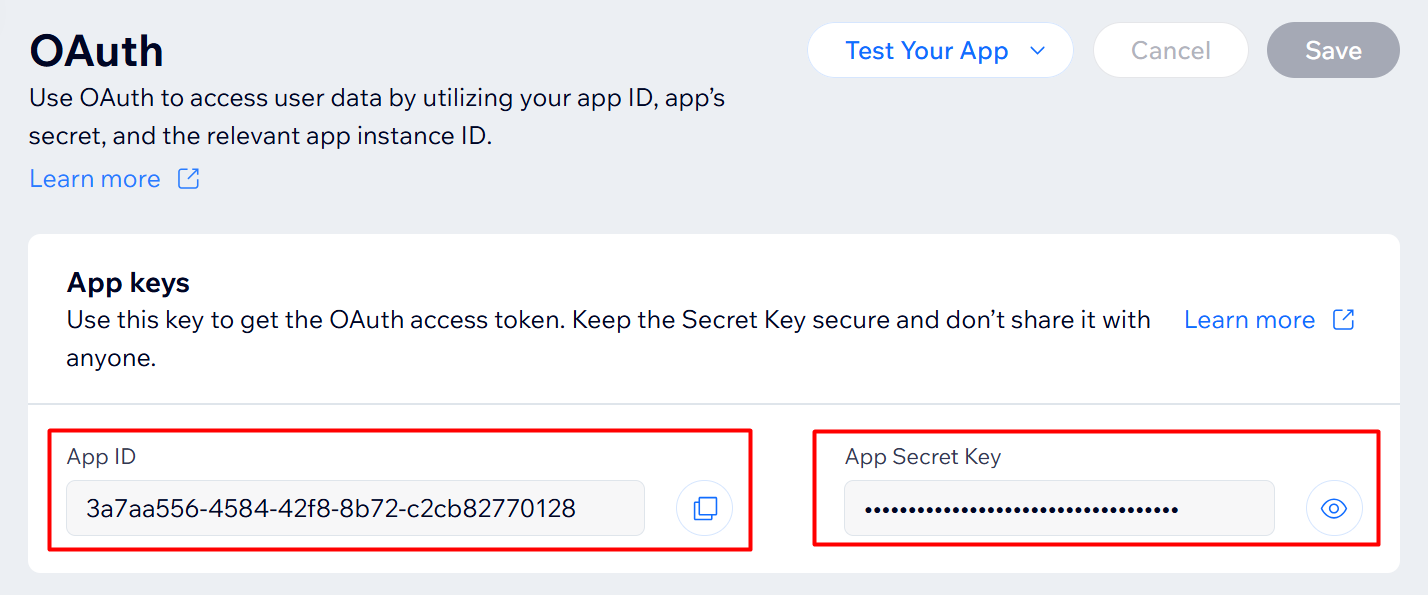The image size is (1428, 595).
Task: Click the masked secret key dots
Action: (x=1021, y=510)
